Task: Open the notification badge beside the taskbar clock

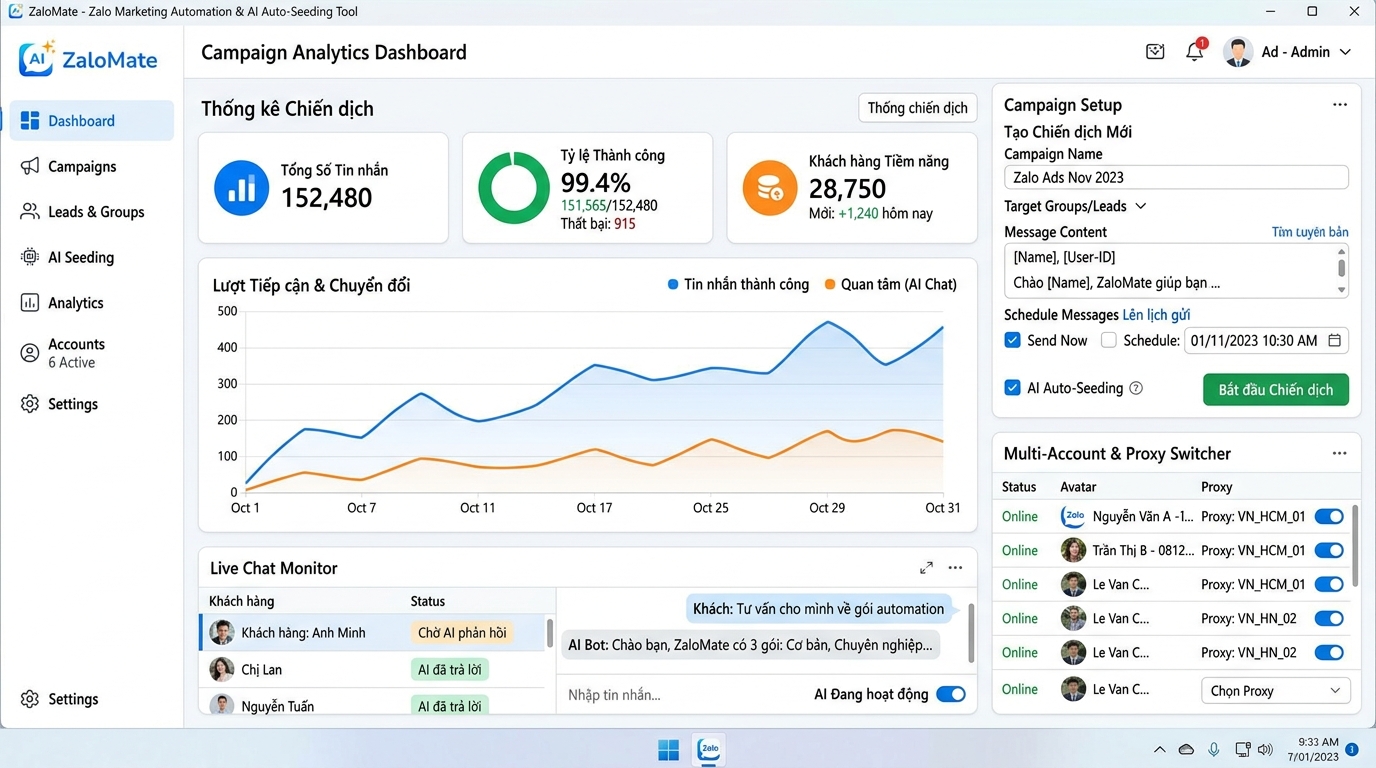Action: [x=1352, y=749]
